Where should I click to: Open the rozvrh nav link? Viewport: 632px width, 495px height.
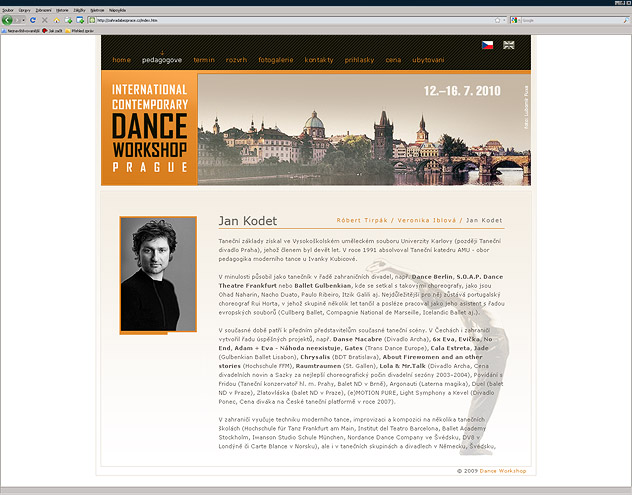tap(236, 60)
